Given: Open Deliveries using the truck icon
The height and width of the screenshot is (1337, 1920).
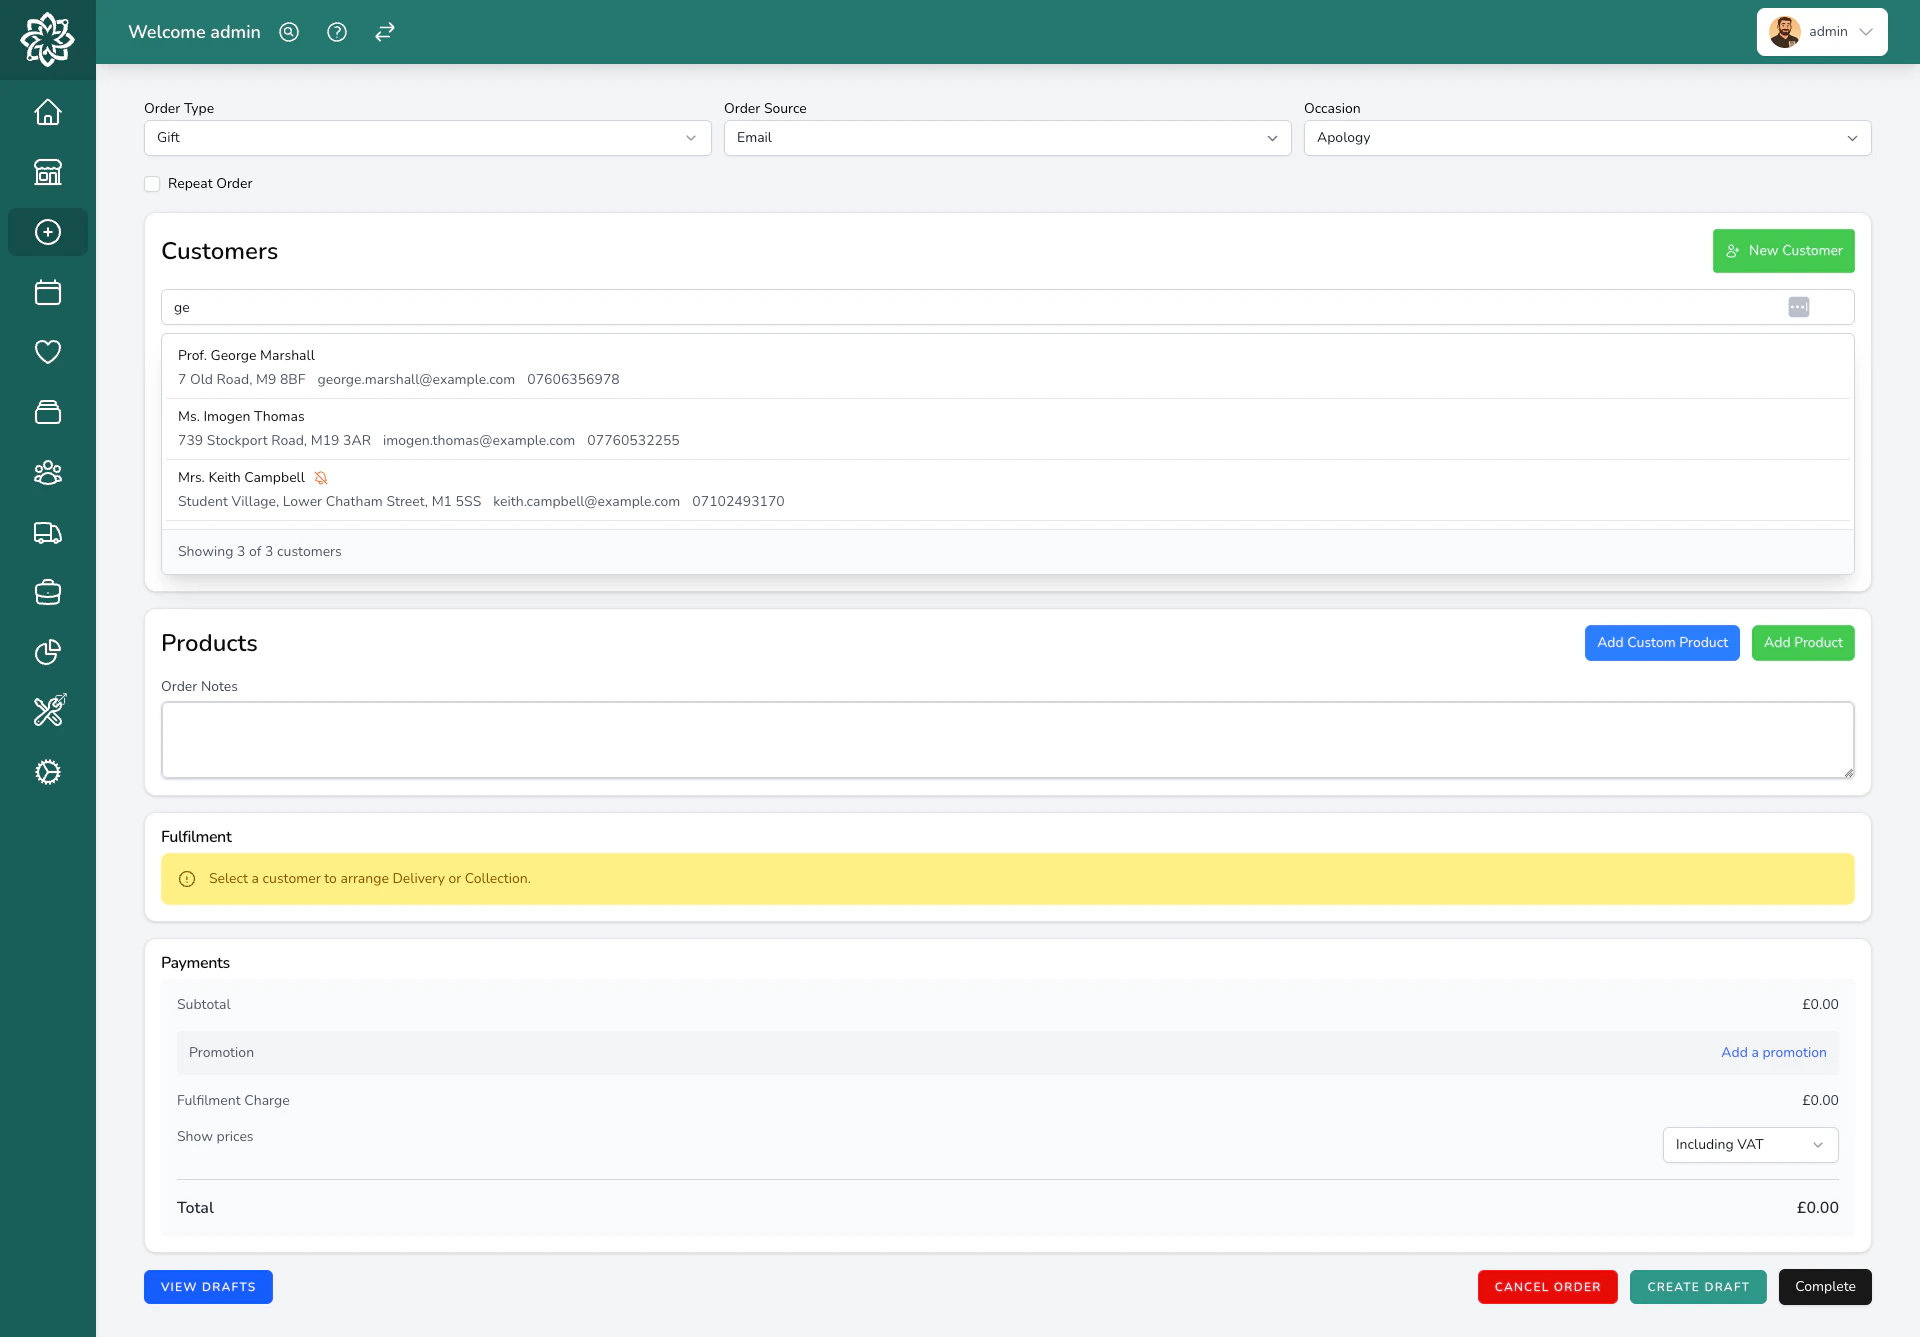Looking at the screenshot, I should point(47,533).
